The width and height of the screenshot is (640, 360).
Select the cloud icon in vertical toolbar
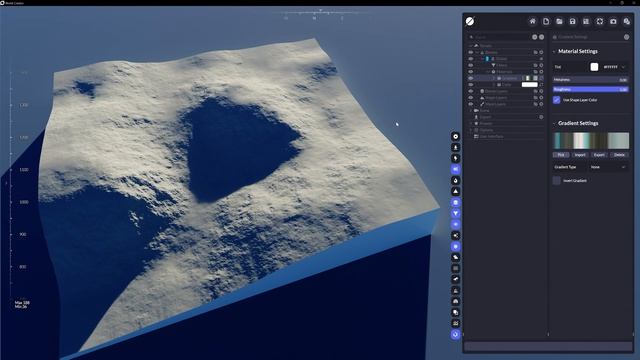point(456,258)
